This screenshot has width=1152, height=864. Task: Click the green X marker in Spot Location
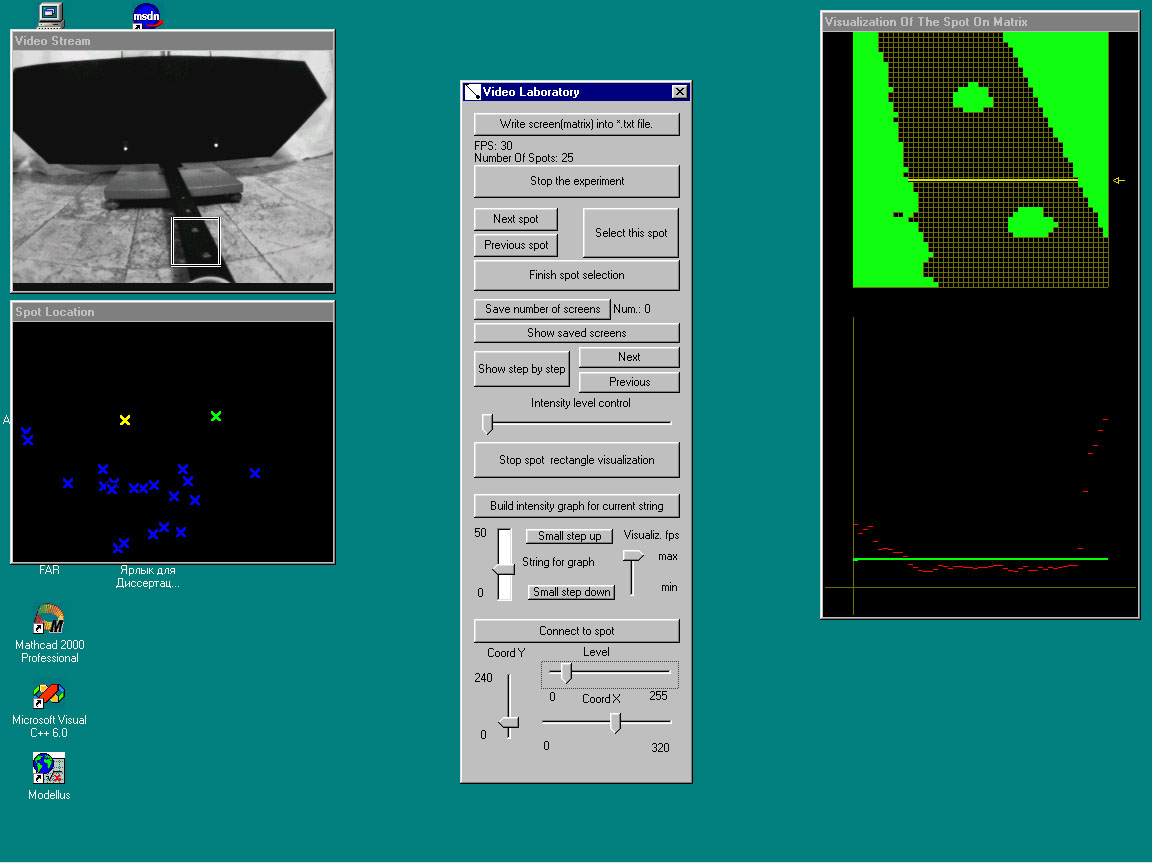coord(216,416)
